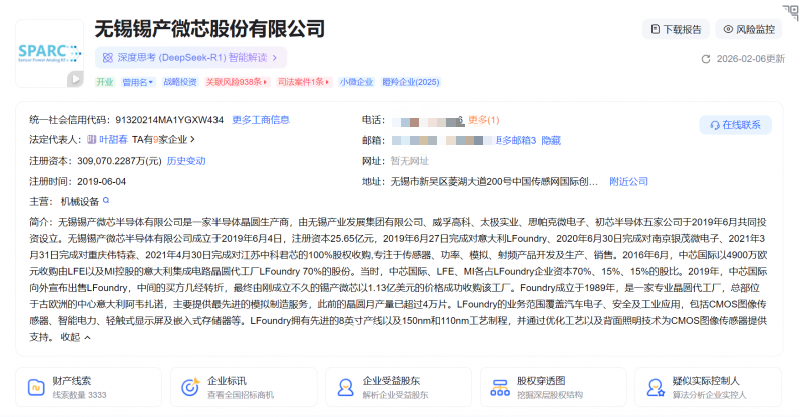
Task: Collapse the introduction with 收起
Action: pyautogui.click(x=76, y=337)
